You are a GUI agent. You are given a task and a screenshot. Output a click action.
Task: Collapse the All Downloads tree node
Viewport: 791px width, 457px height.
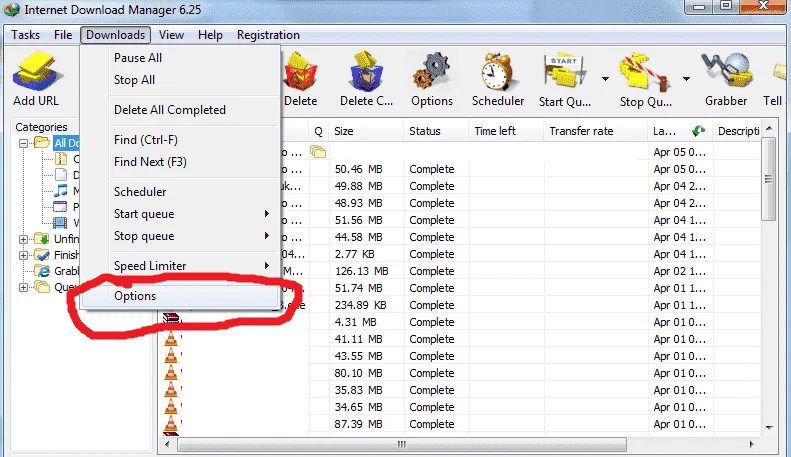[23, 143]
